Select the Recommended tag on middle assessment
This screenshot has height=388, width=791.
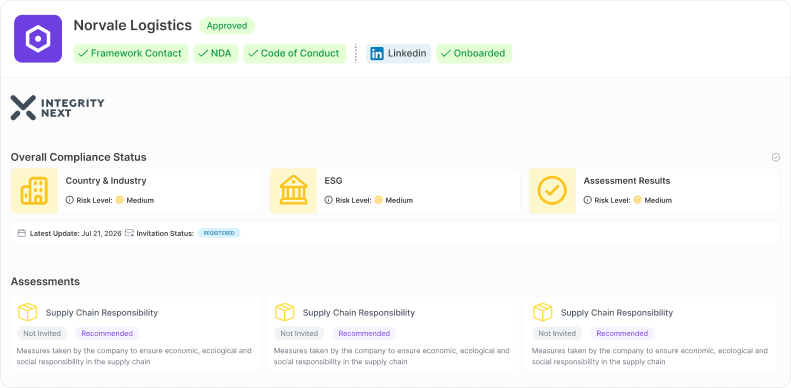[x=364, y=334]
